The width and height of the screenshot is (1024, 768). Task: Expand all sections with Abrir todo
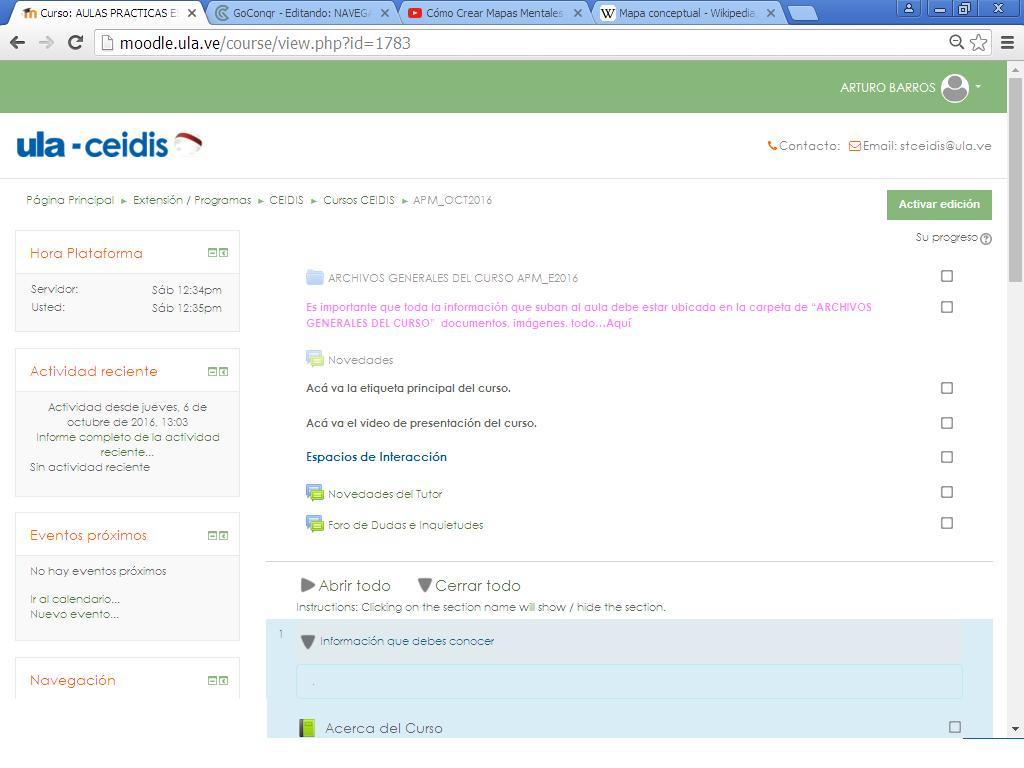[x=345, y=585]
